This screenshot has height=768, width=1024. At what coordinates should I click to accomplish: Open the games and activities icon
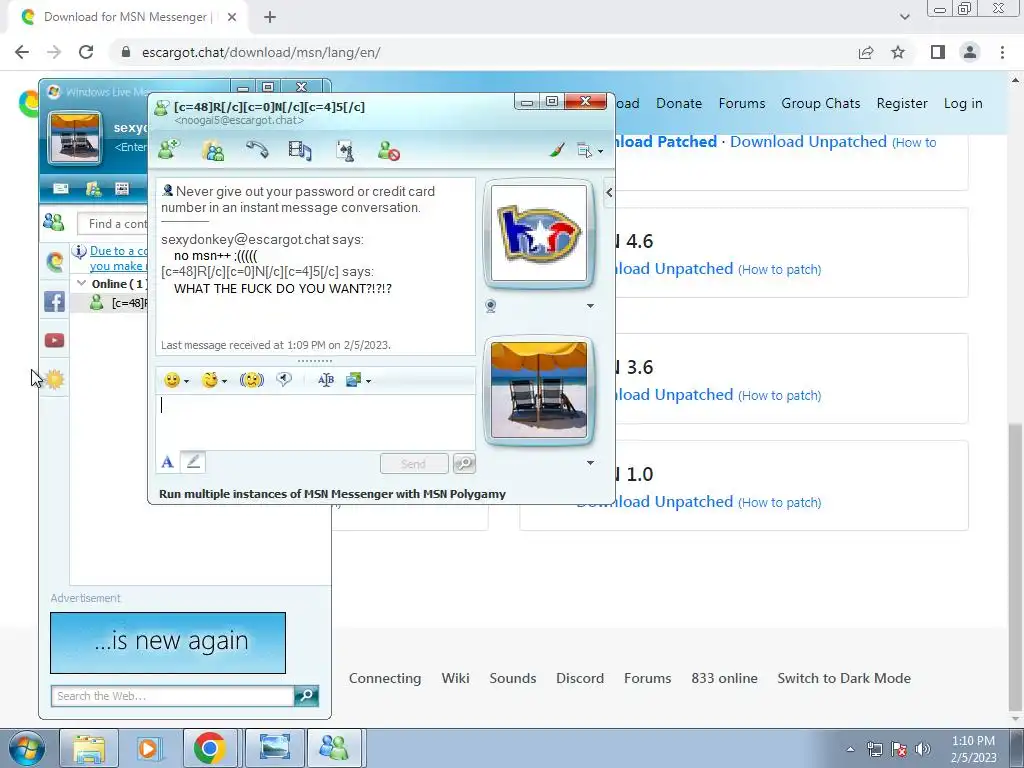click(345, 151)
